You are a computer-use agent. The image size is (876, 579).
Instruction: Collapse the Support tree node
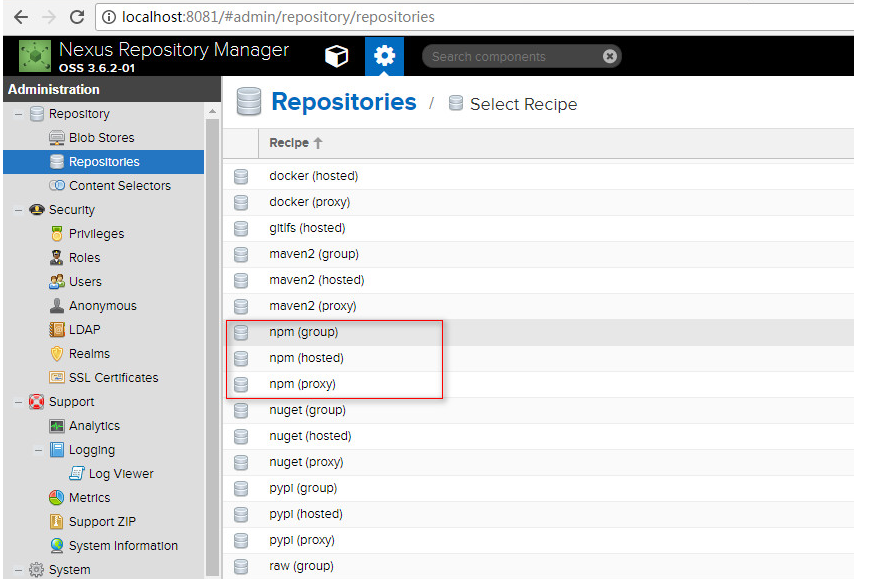coord(18,402)
